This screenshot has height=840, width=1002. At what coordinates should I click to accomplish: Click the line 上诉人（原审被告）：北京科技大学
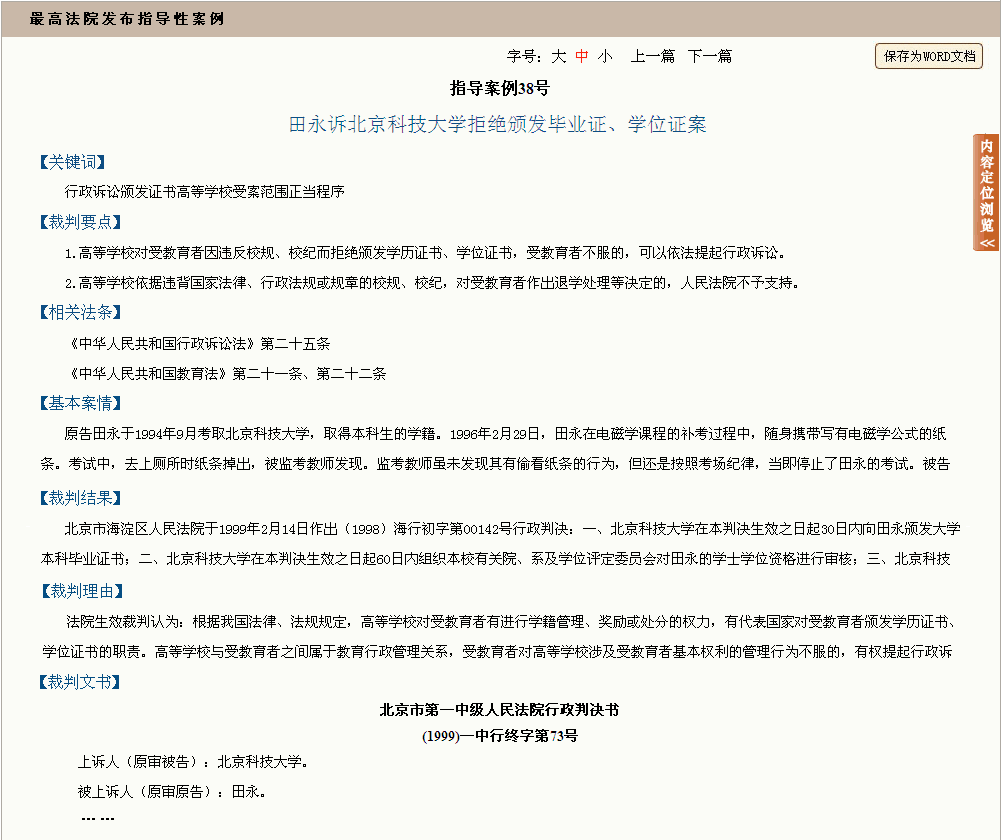pyautogui.click(x=193, y=762)
